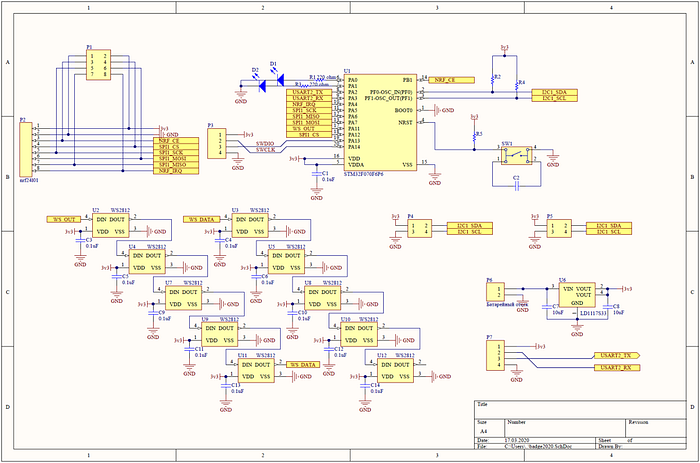700x463 pixels.
Task: Select resistor R5 near NRST line
Action: pos(475,136)
